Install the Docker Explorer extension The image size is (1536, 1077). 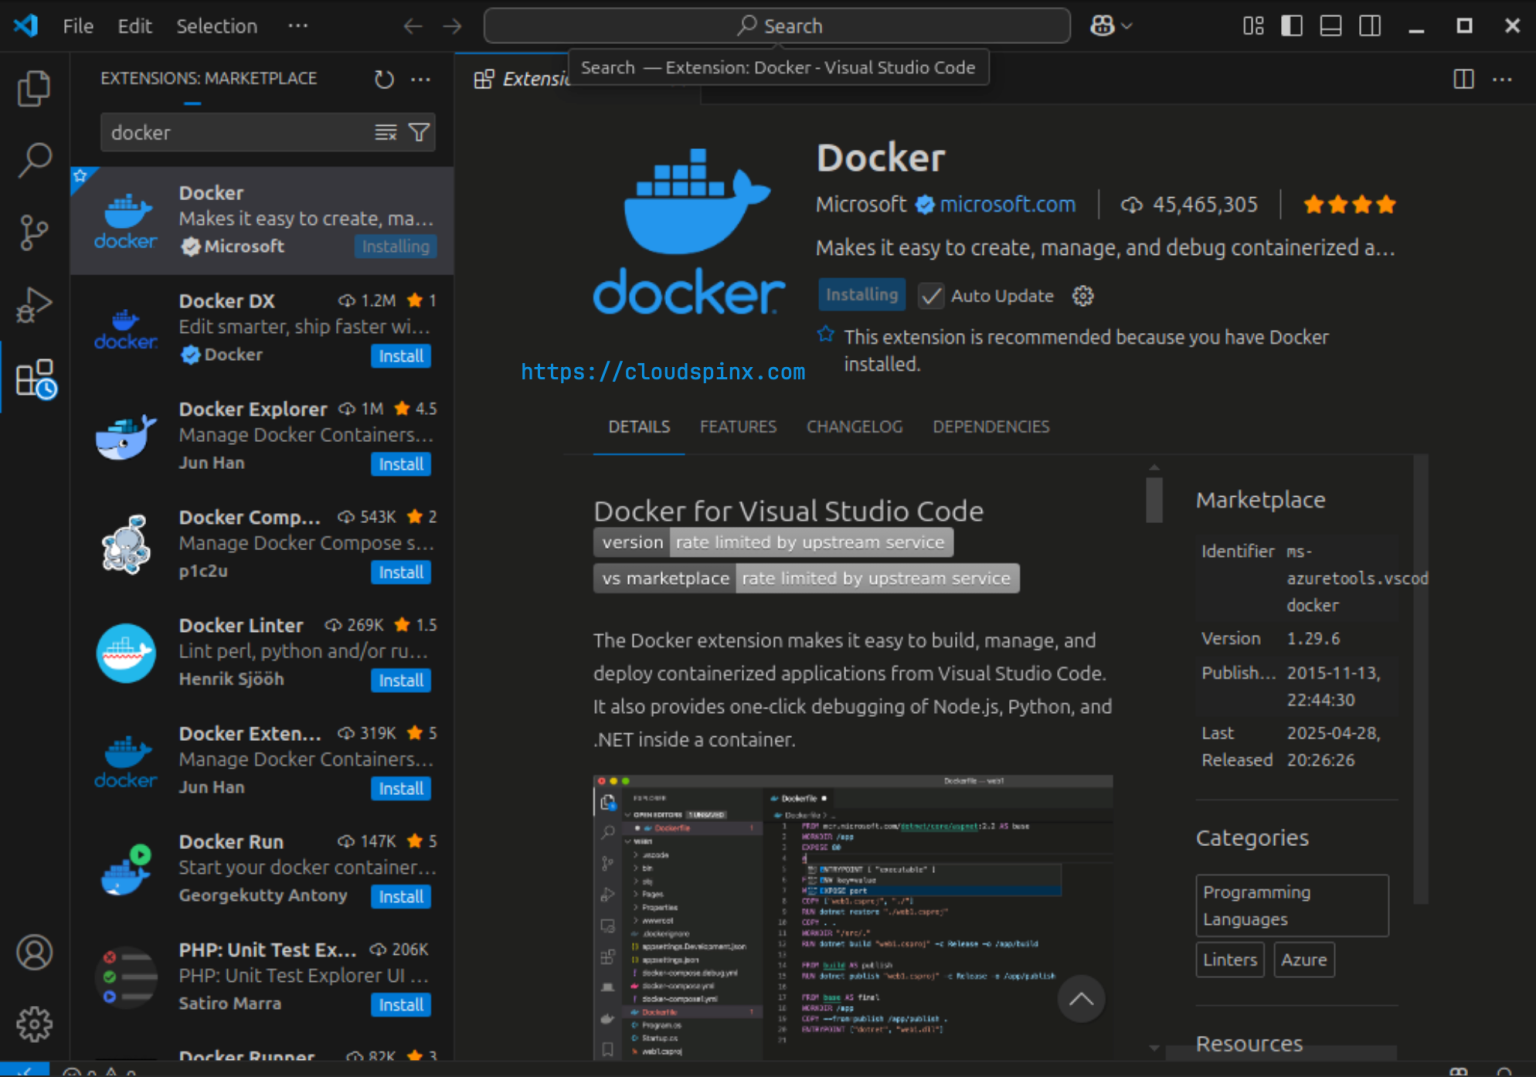(401, 463)
